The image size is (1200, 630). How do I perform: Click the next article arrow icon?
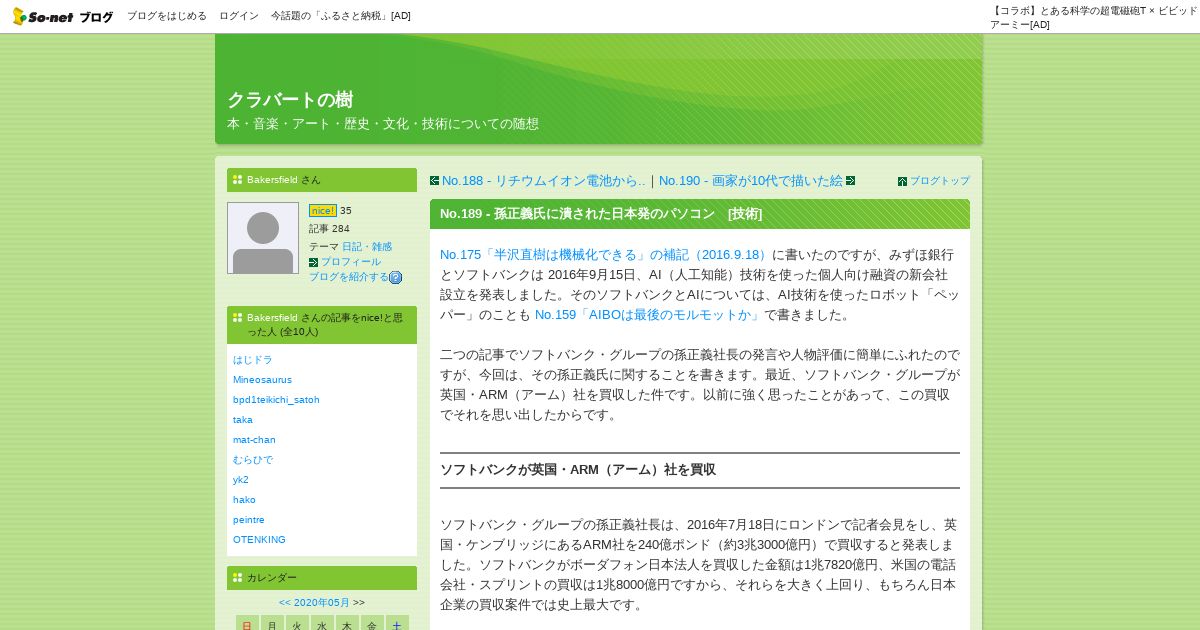click(x=851, y=181)
